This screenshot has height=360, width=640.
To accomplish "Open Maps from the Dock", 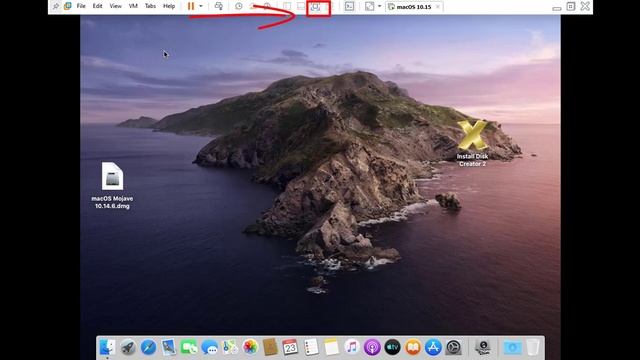I will [230, 347].
